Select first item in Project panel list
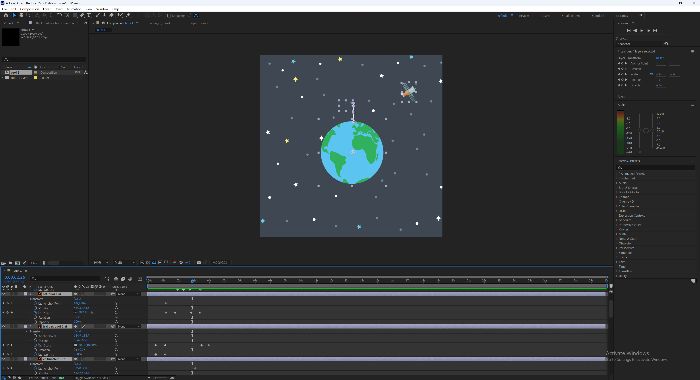Image resolution: width=700 pixels, height=380 pixels. (x=20, y=72)
